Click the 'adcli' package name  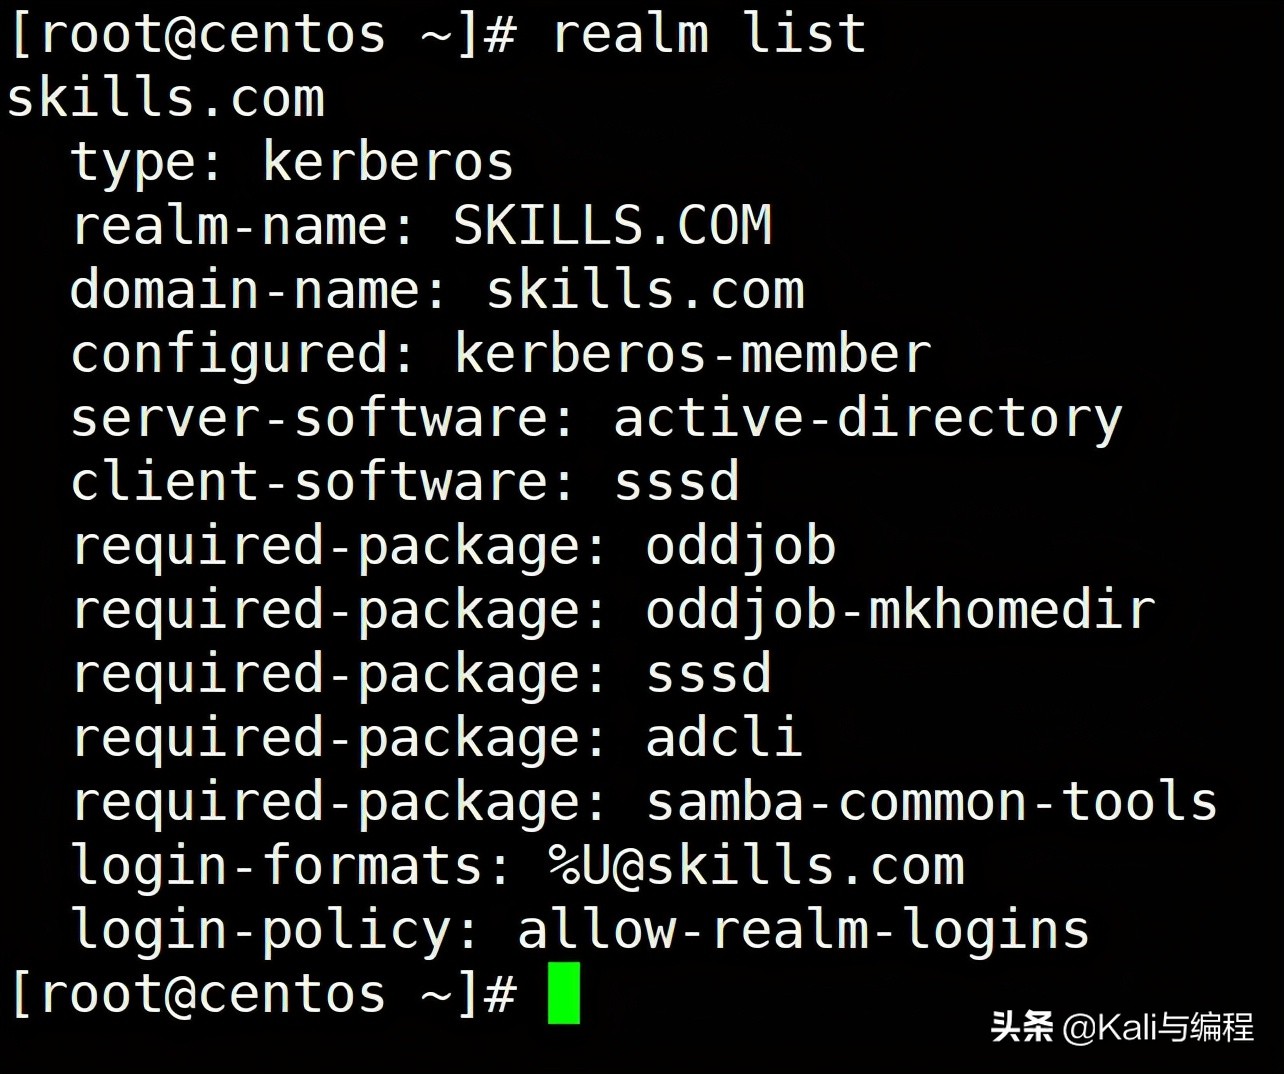coord(724,738)
